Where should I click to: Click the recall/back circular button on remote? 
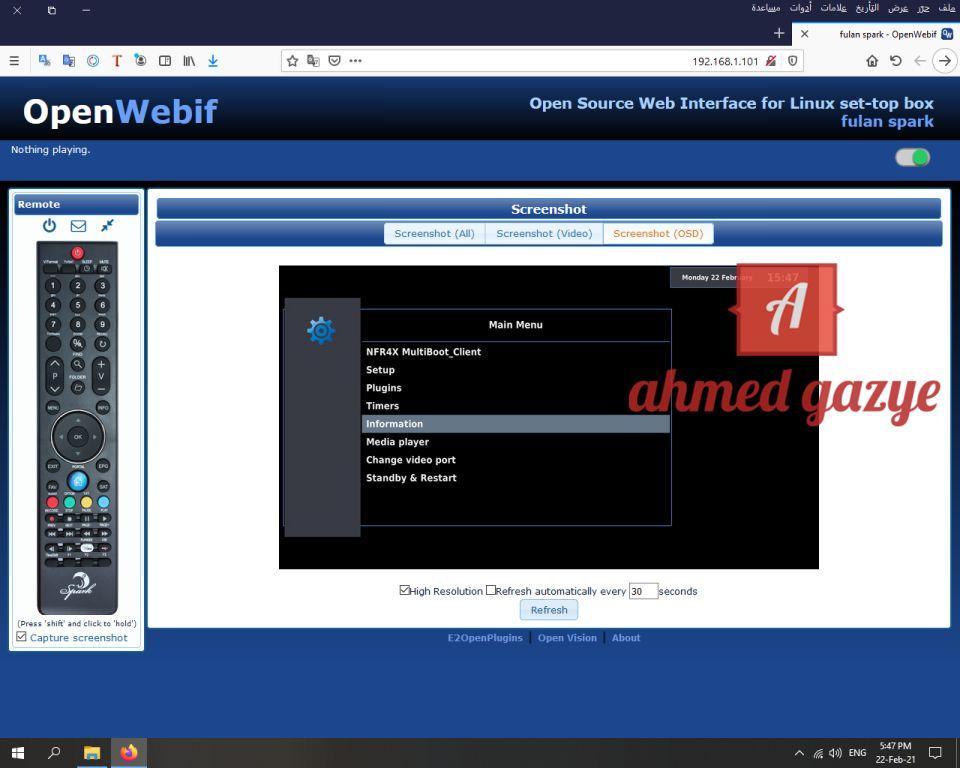[x=102, y=344]
